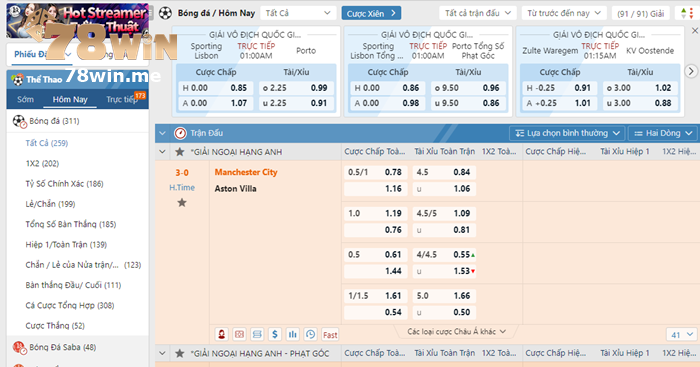Bet over 4/4.5 at odds 0.55

444,254
